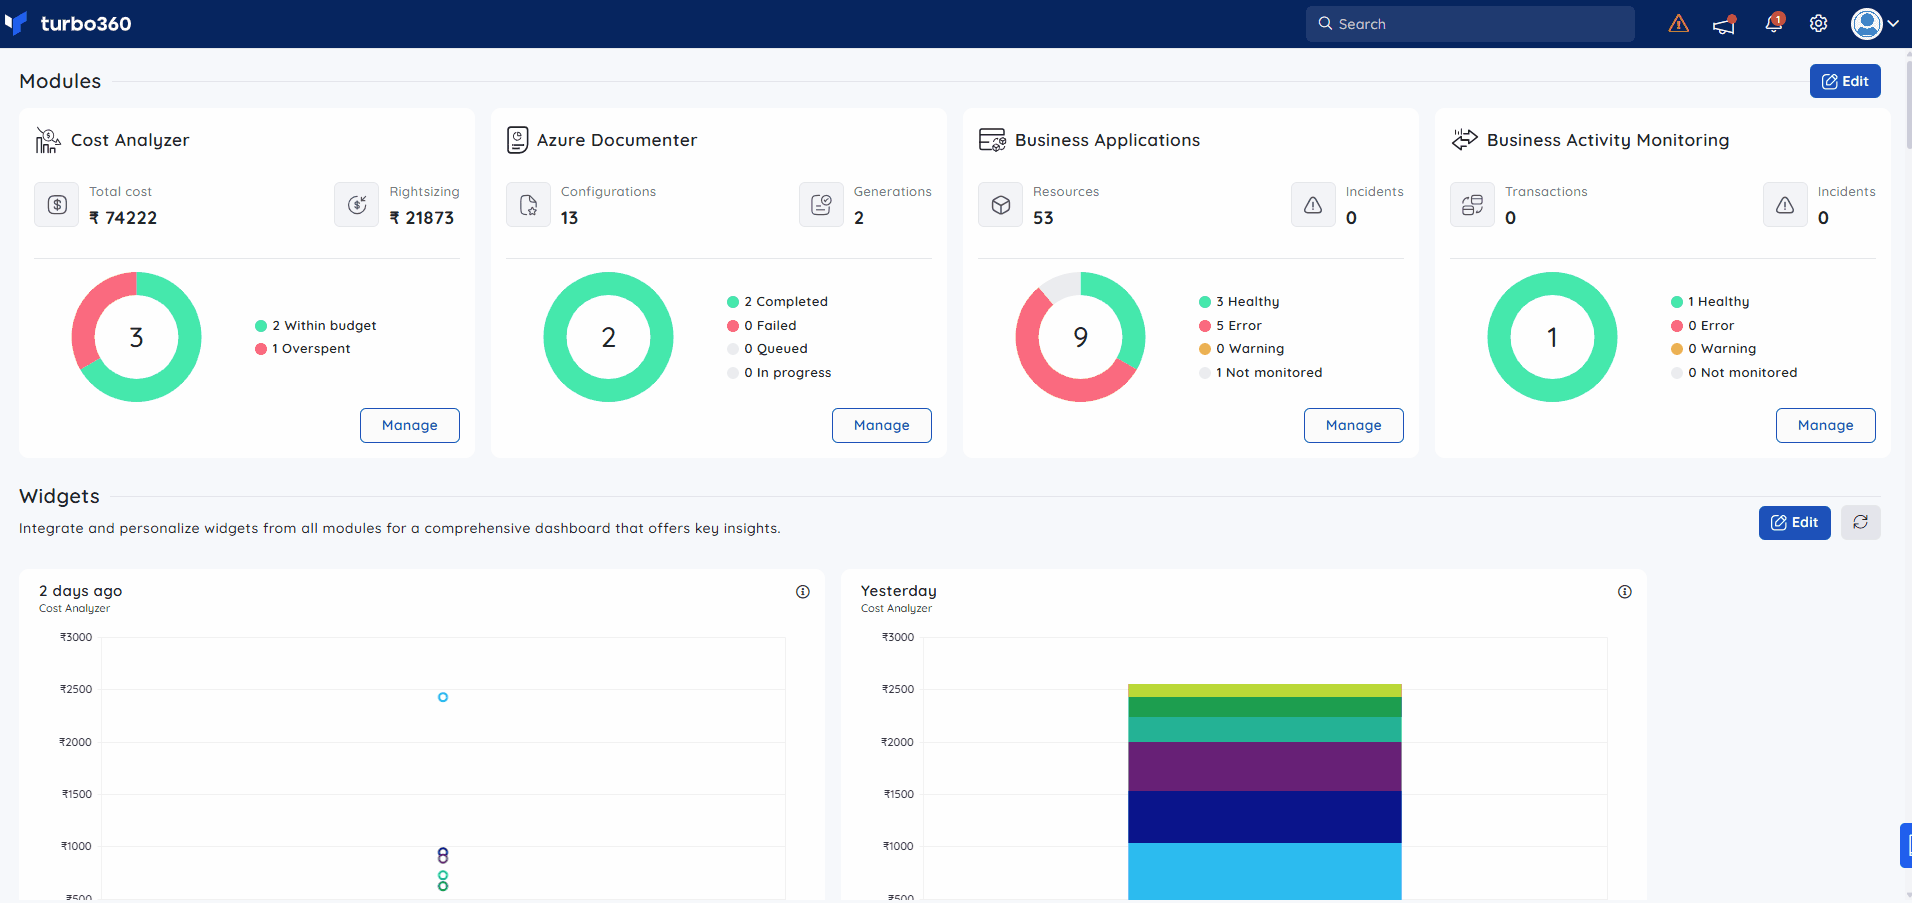Open info icon on Yesterday widget
The image size is (1912, 903).
coord(1625,592)
